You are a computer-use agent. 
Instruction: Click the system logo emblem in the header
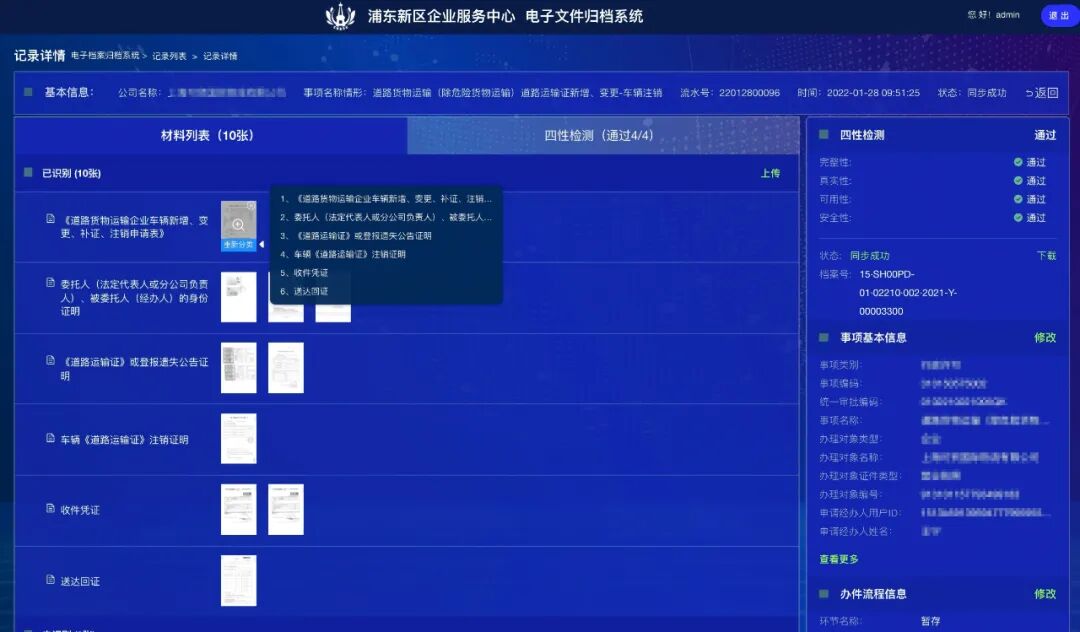(x=341, y=16)
